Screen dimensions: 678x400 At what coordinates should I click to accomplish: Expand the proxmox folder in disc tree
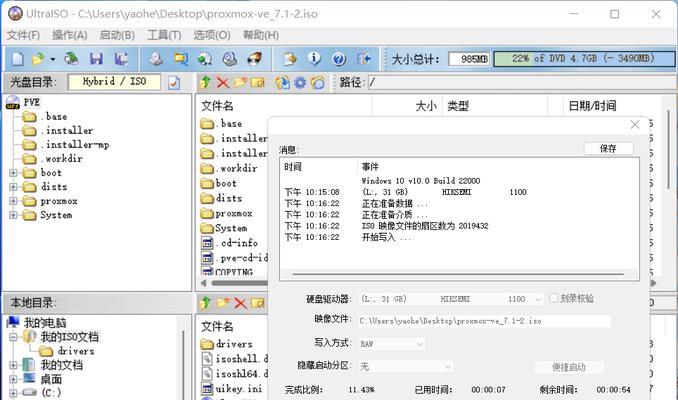13,201
